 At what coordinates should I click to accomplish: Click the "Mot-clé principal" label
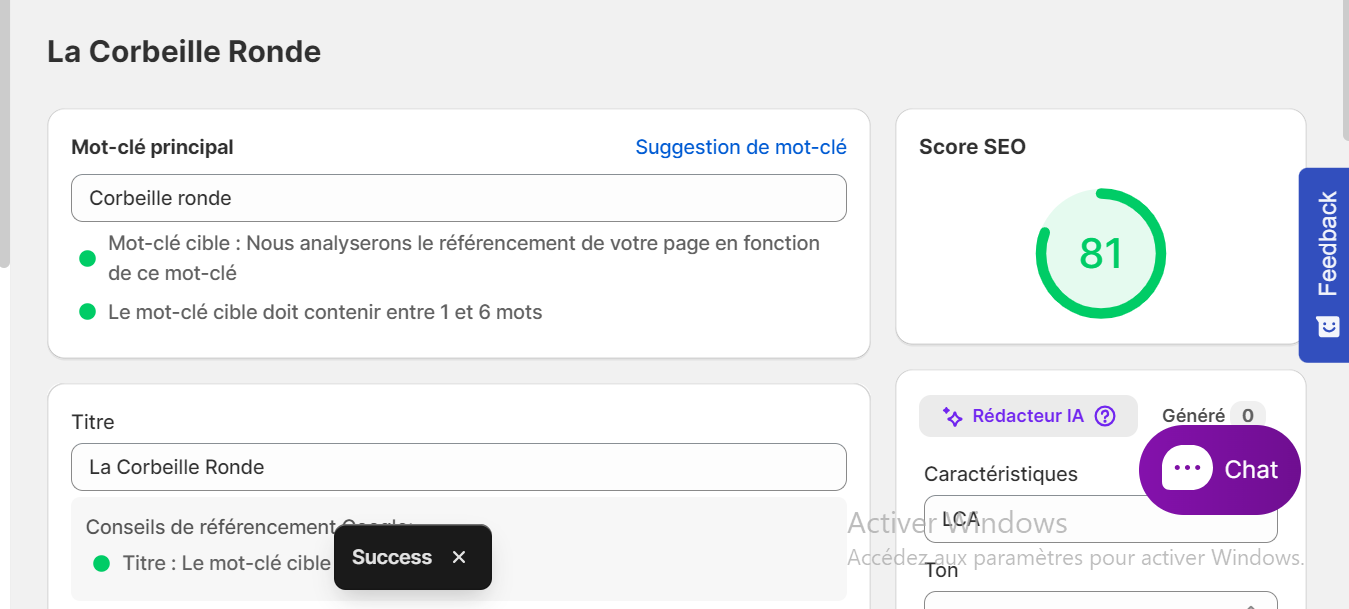tap(152, 147)
